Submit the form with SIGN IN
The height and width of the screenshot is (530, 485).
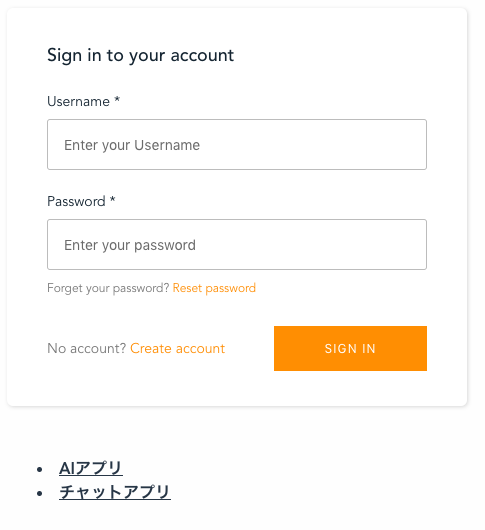coord(350,348)
